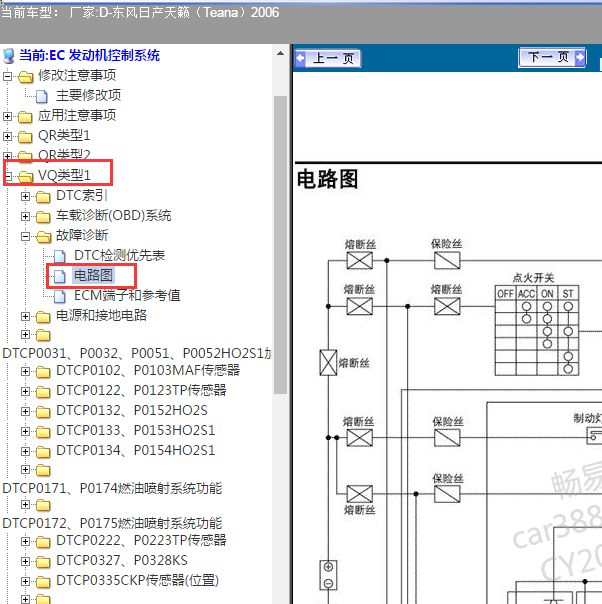Click the 电源和接地电路 folder icon
This screenshot has width=602, height=604.
pyautogui.click(x=43, y=317)
